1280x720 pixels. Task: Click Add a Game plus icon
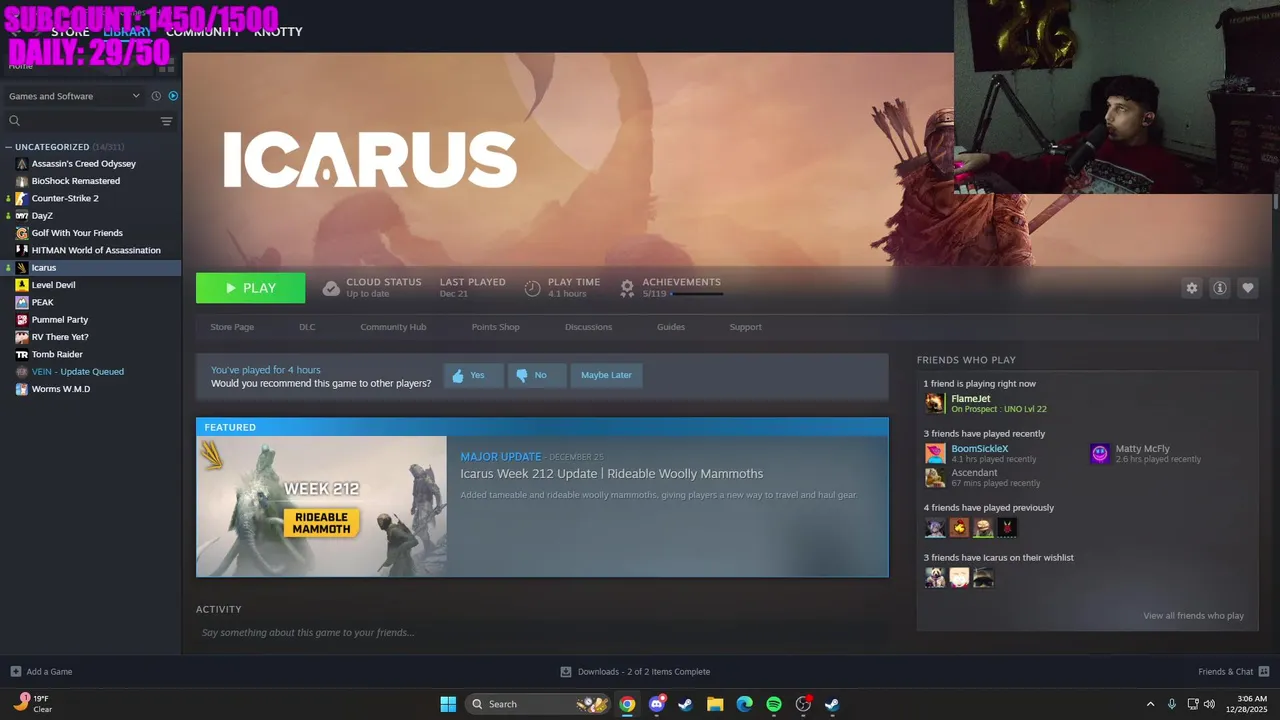(x=15, y=672)
